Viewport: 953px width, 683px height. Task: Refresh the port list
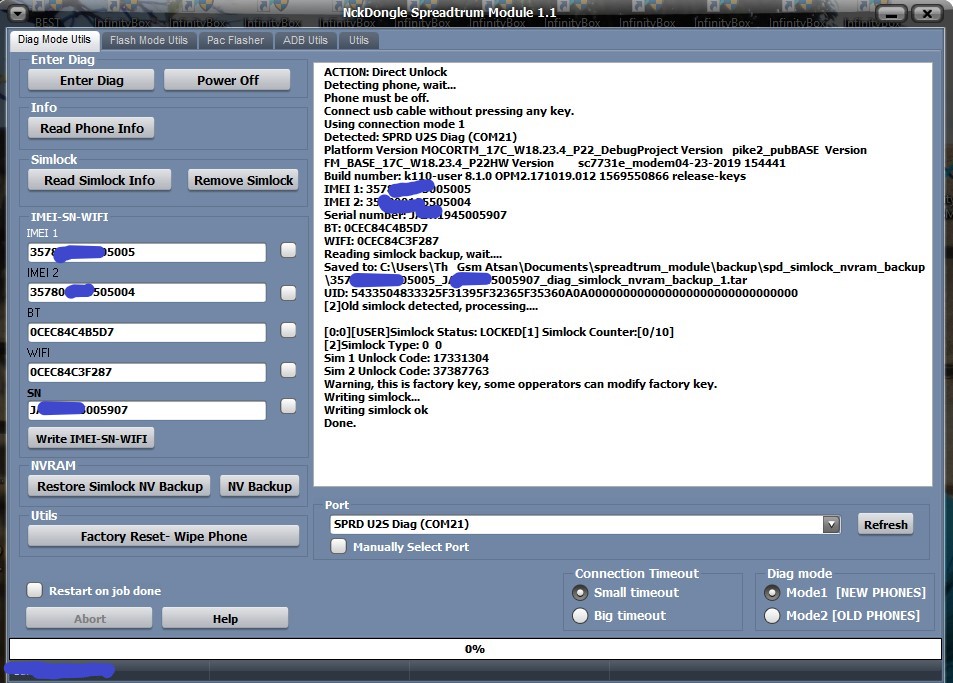886,524
